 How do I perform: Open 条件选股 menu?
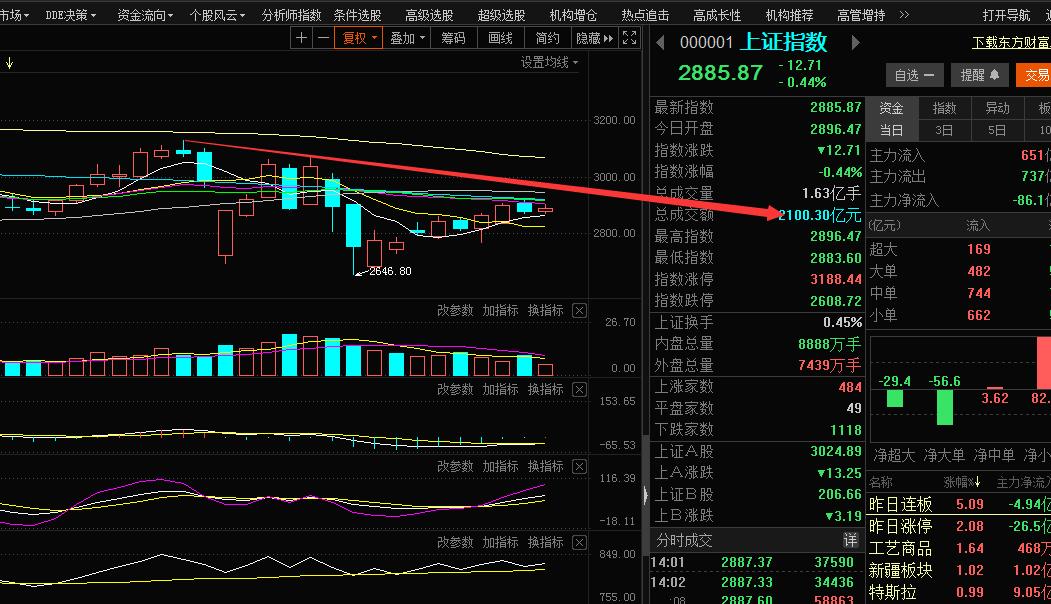(357, 15)
